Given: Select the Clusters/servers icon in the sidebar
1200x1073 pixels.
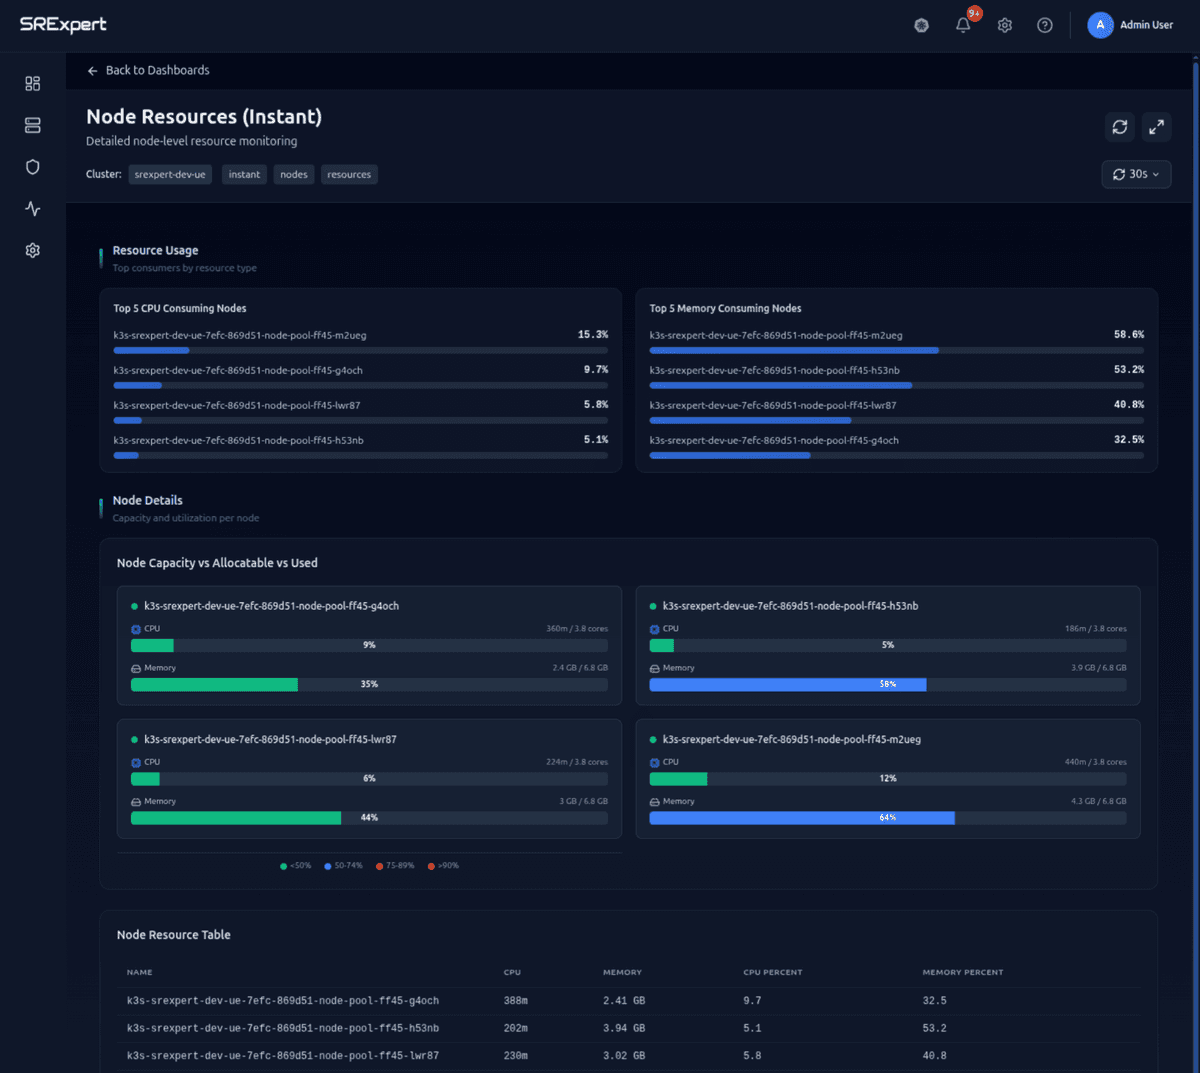Looking at the screenshot, I should point(32,125).
